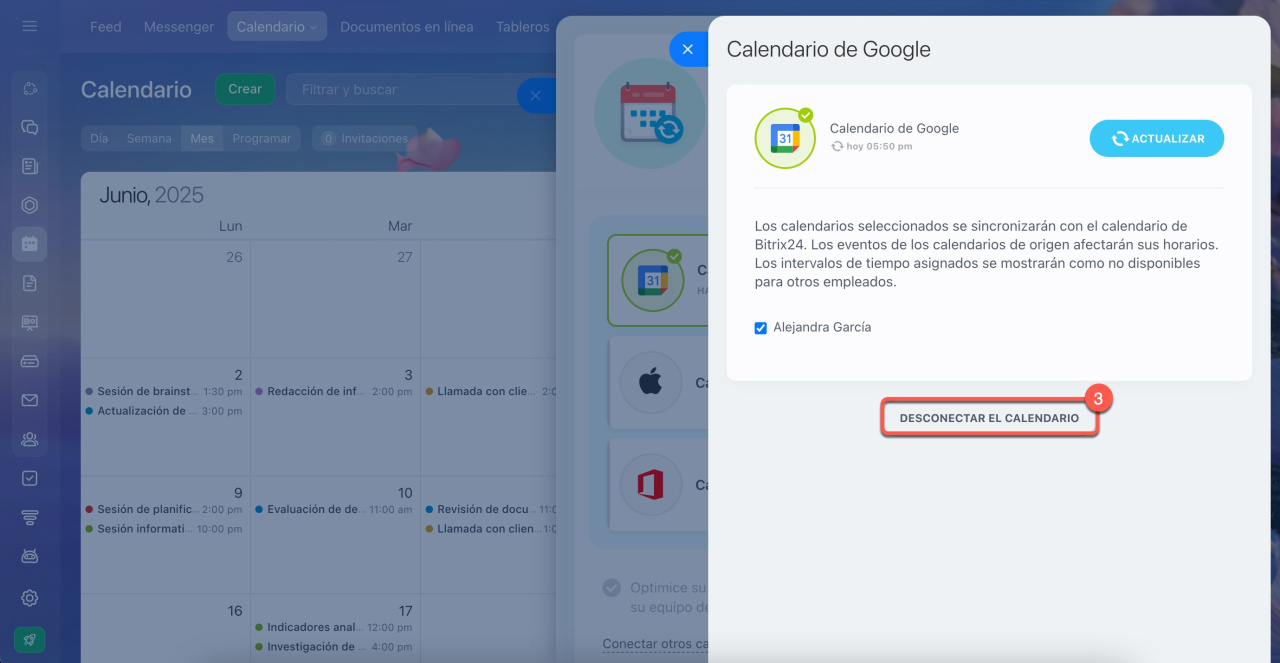The image size is (1280, 663).
Task: Open the Sesión de brainst... 1:30 pm event
Action: [x=165, y=392]
